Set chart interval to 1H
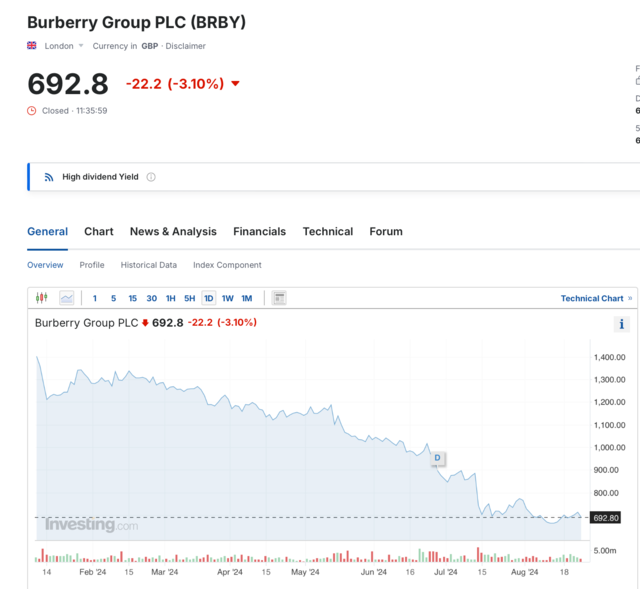 (171, 298)
